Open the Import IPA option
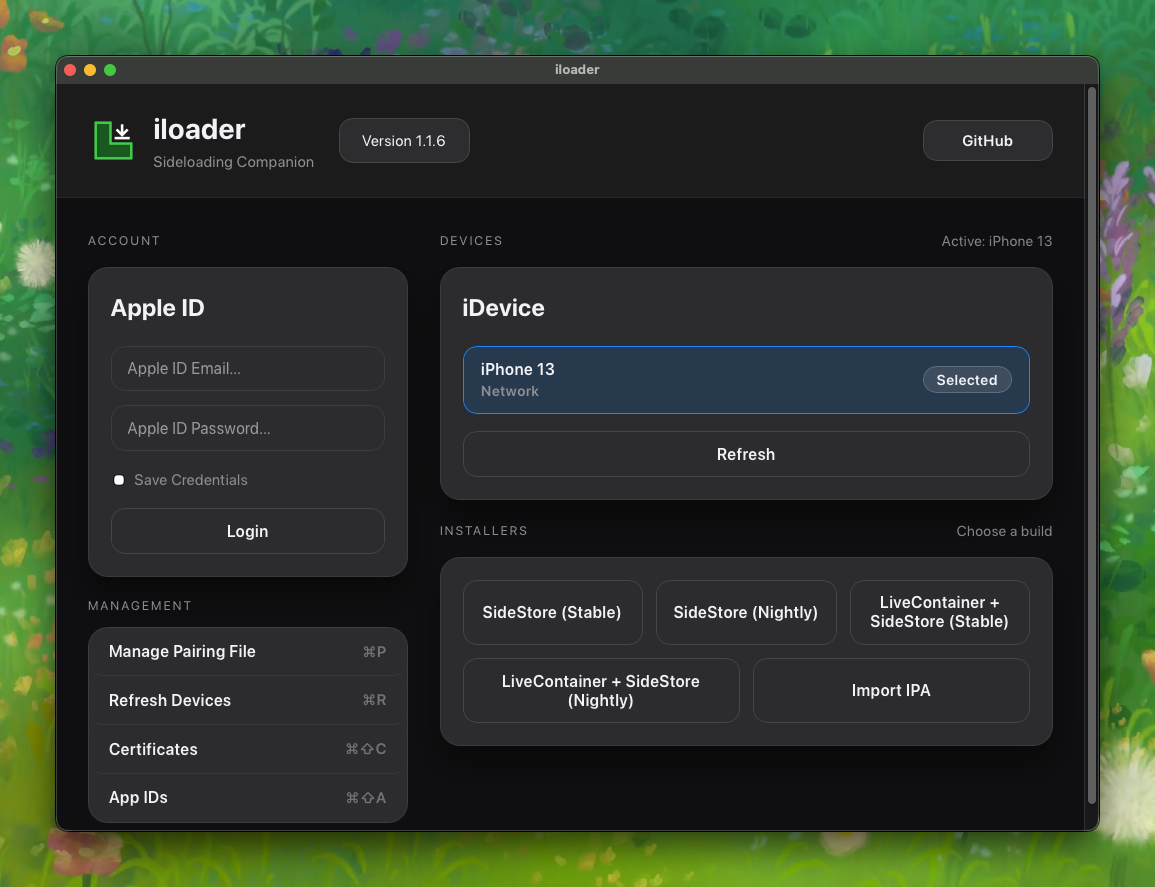 pyautogui.click(x=890, y=690)
